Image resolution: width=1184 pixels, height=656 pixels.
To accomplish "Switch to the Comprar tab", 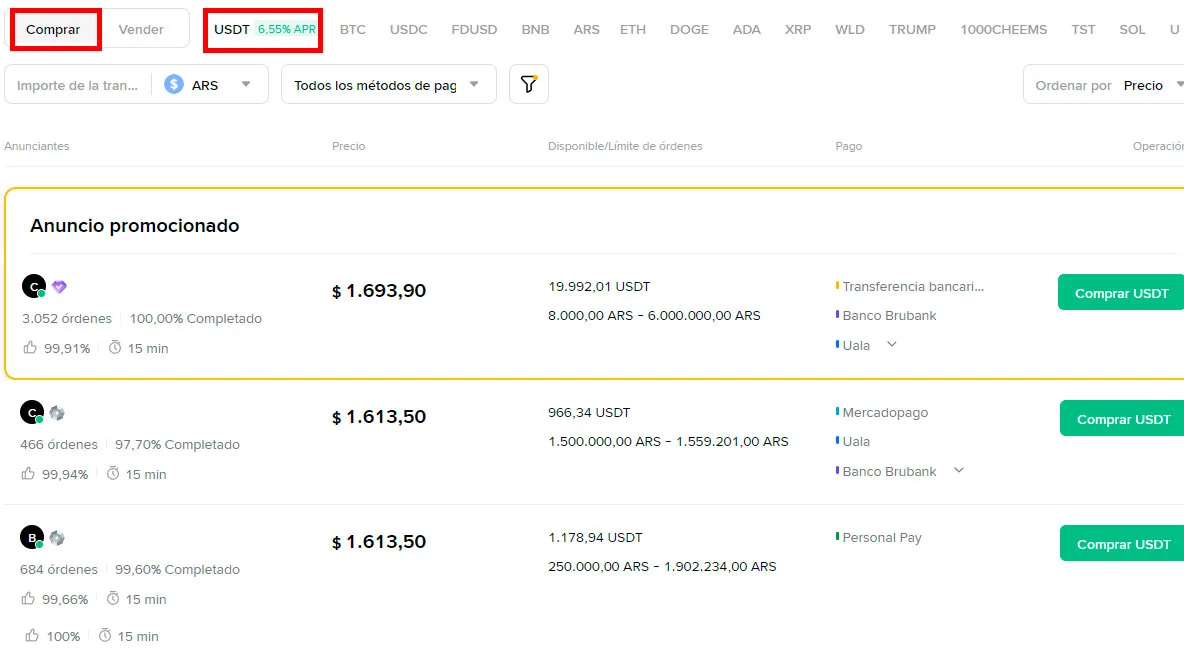I will coord(53,29).
